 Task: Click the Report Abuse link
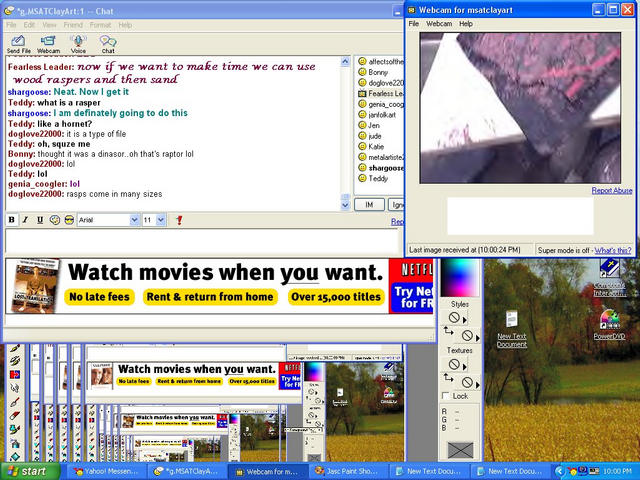611,191
